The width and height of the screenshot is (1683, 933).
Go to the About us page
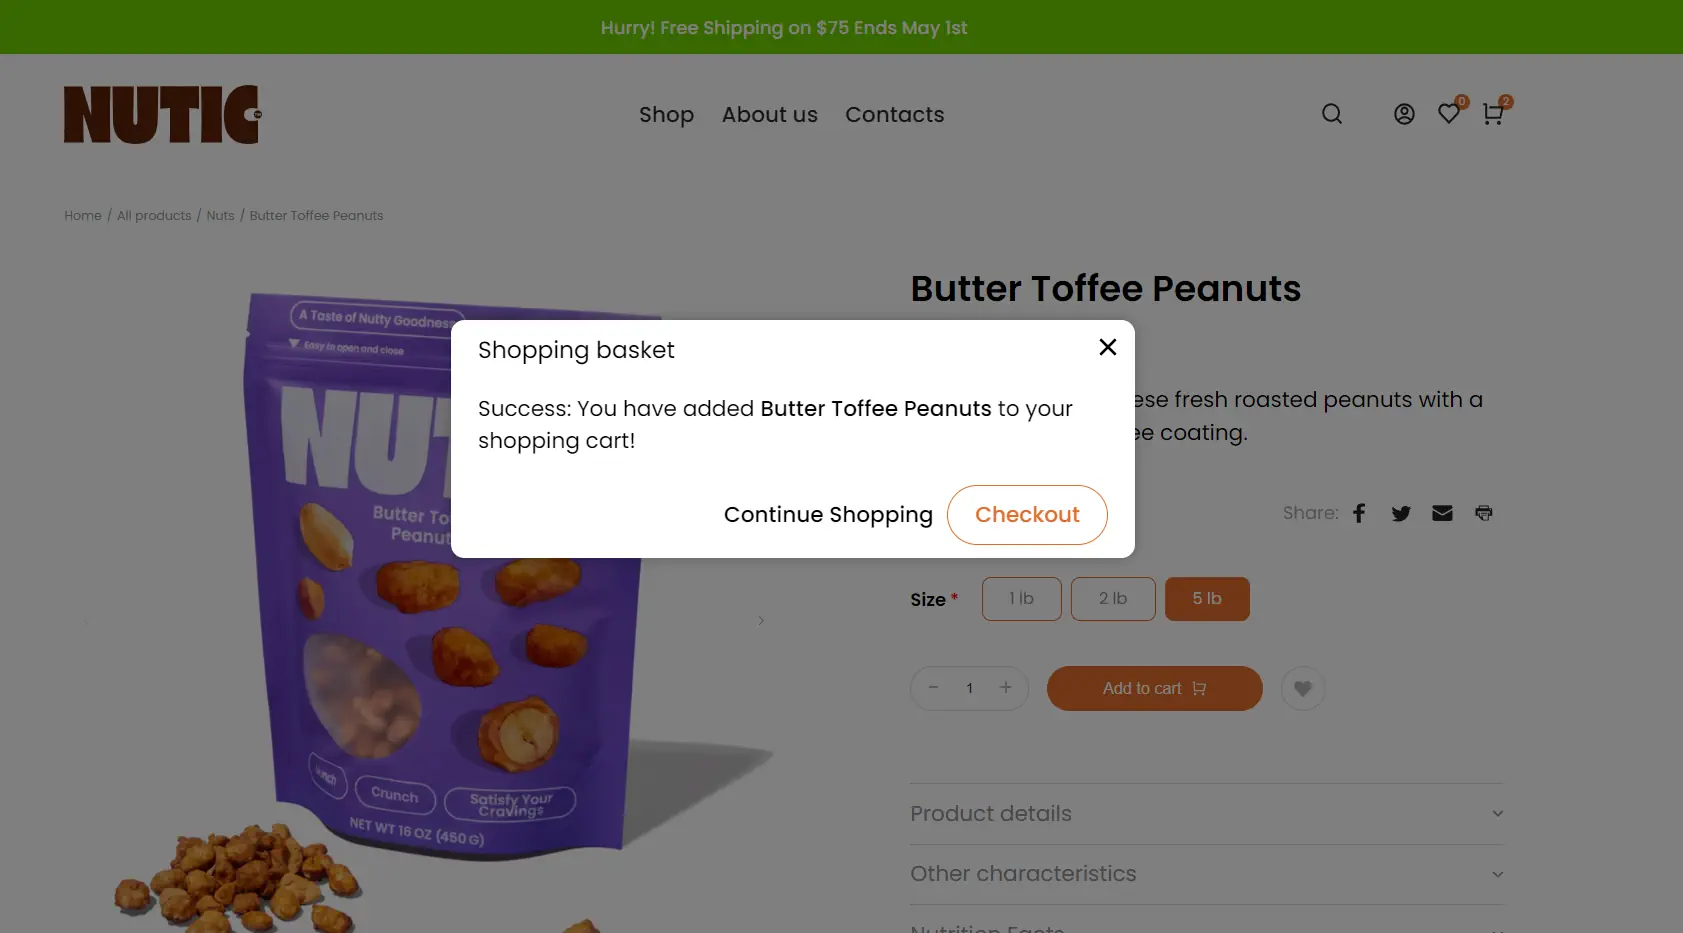point(770,115)
